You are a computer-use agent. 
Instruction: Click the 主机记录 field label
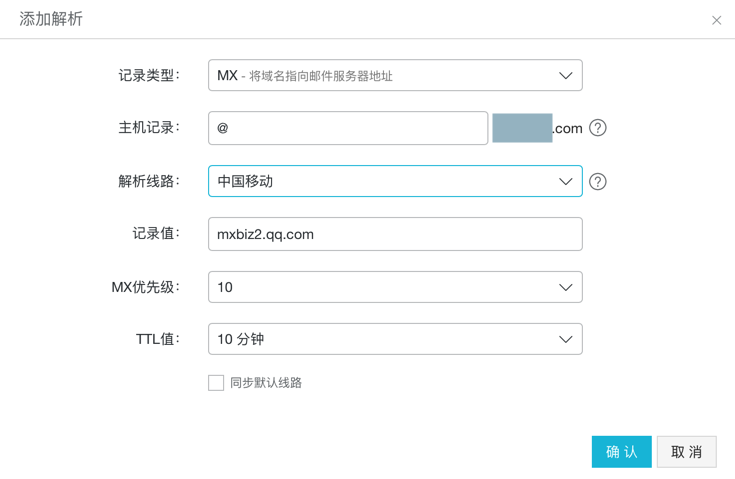[148, 128]
